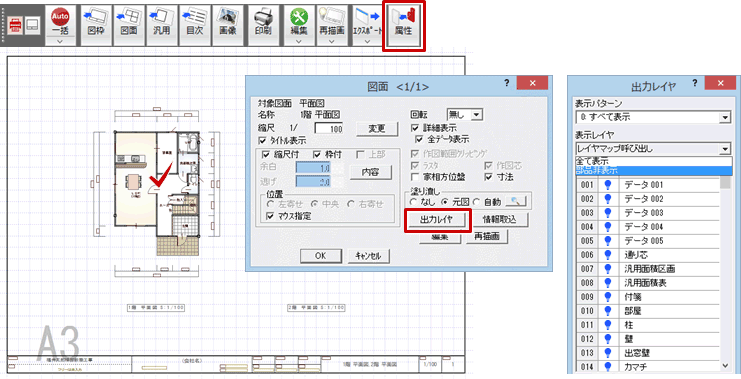Click the 出力レイヤ button
The height and width of the screenshot is (379, 741).
pos(436,219)
